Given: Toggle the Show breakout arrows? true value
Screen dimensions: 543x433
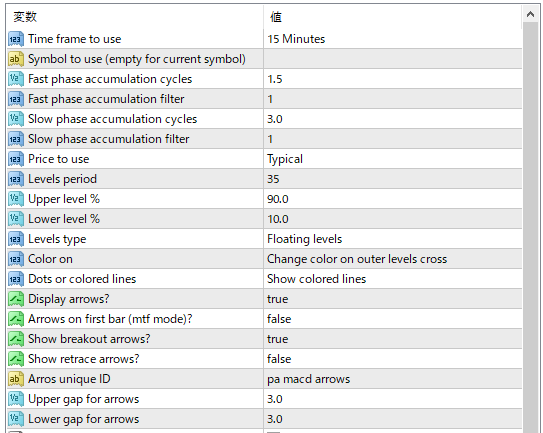Looking at the screenshot, I should pyautogui.click(x=393, y=339).
